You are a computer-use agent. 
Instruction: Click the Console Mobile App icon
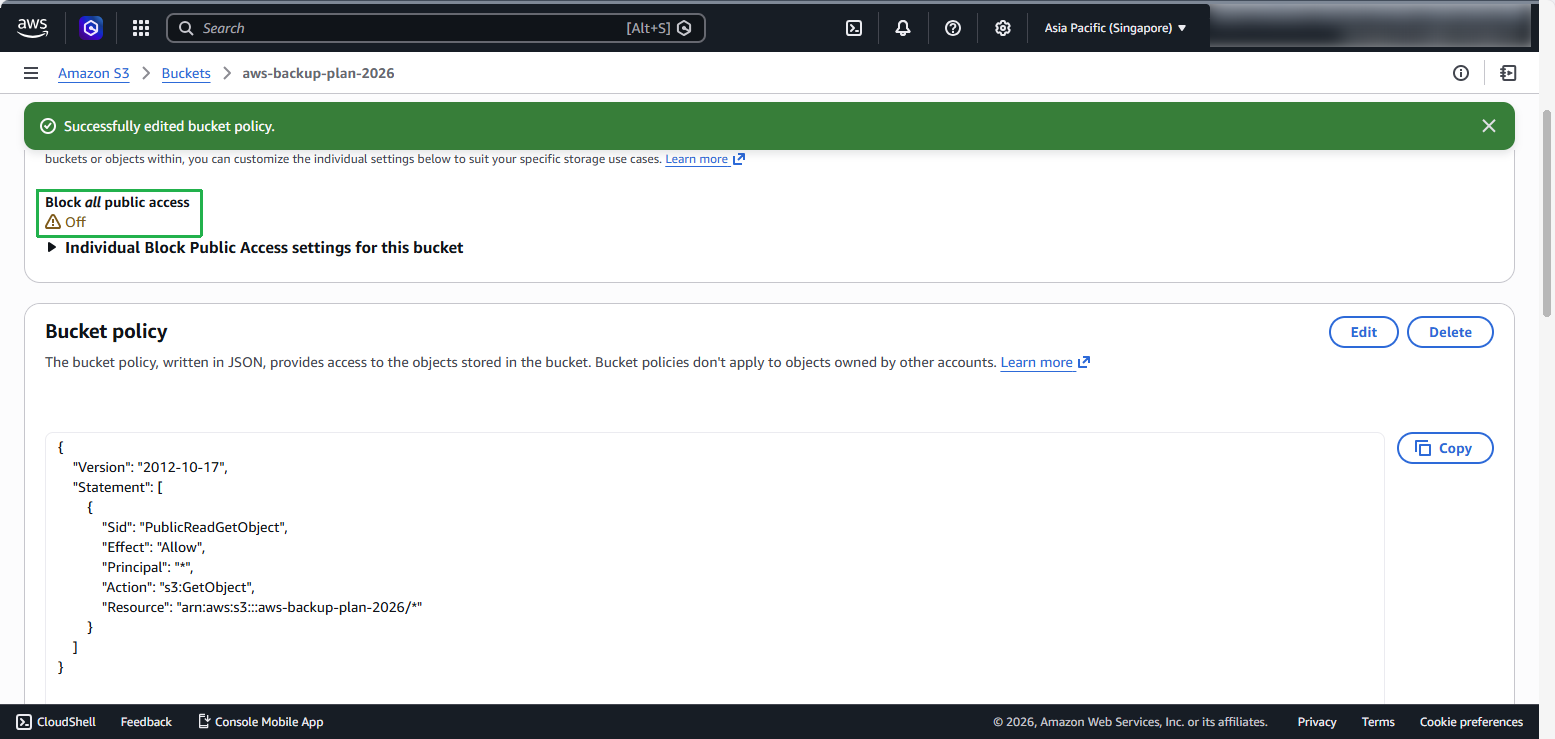tap(204, 721)
